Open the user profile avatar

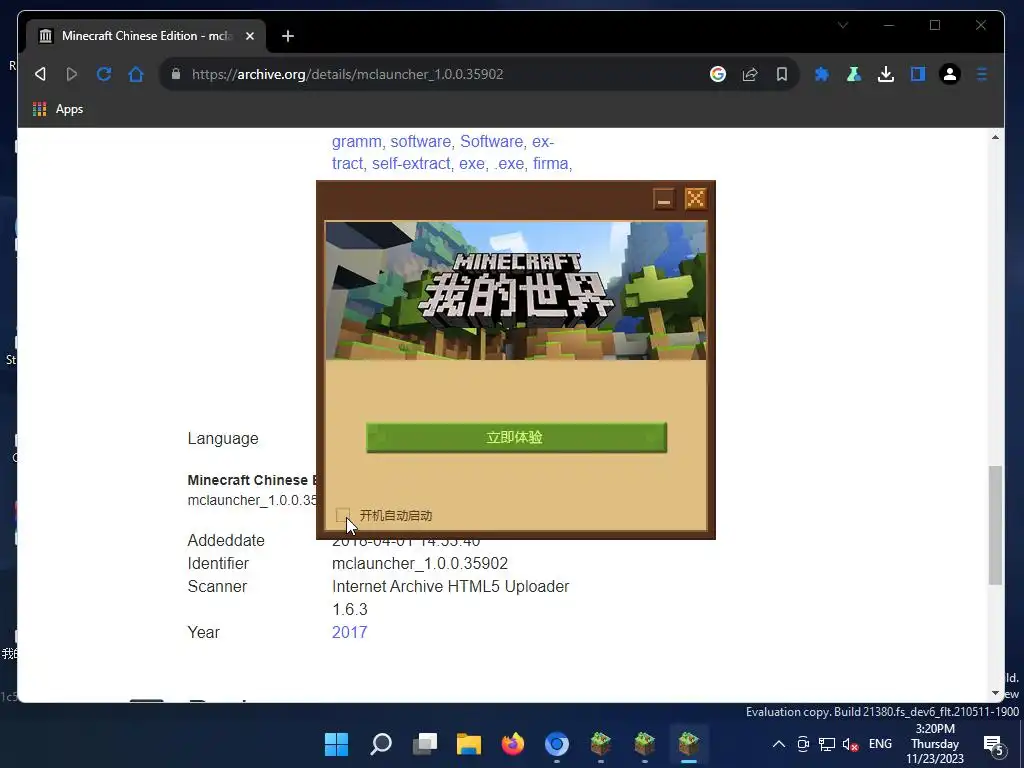pyautogui.click(x=950, y=74)
